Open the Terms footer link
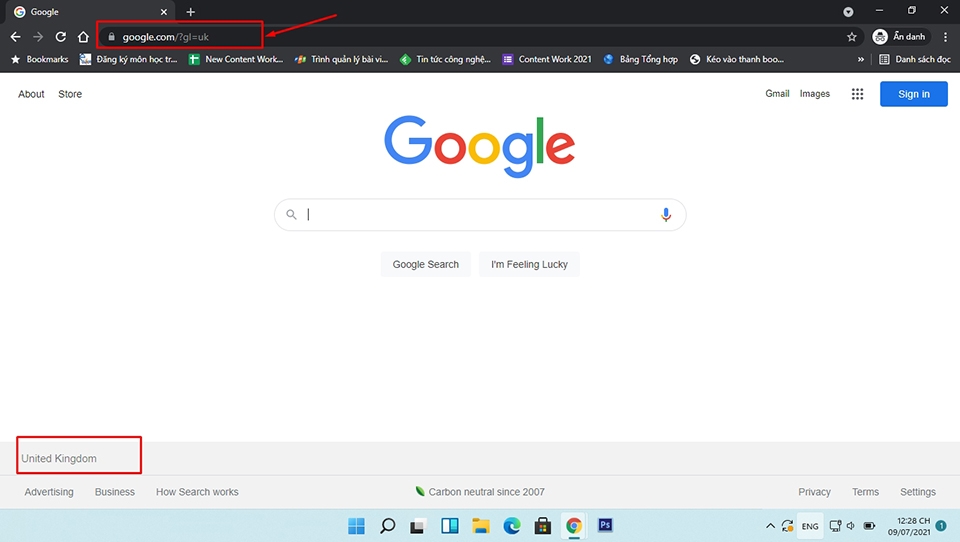The image size is (960, 542). [865, 492]
